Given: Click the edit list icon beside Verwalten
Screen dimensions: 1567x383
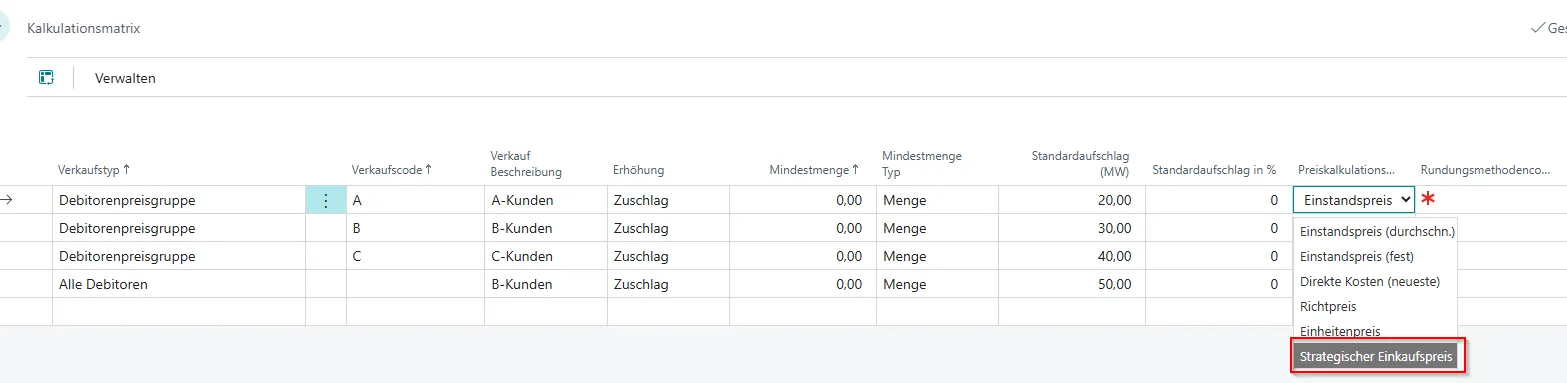Looking at the screenshot, I should pyautogui.click(x=45, y=78).
